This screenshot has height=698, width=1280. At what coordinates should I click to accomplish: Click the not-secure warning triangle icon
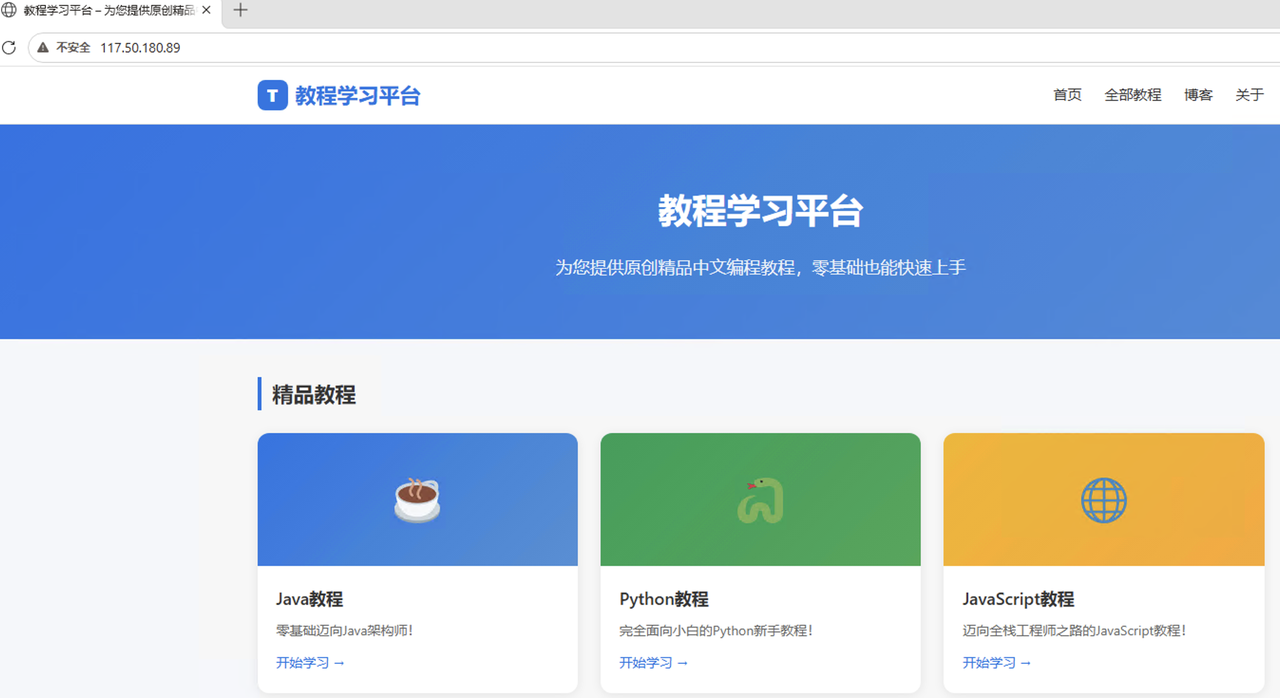43,47
